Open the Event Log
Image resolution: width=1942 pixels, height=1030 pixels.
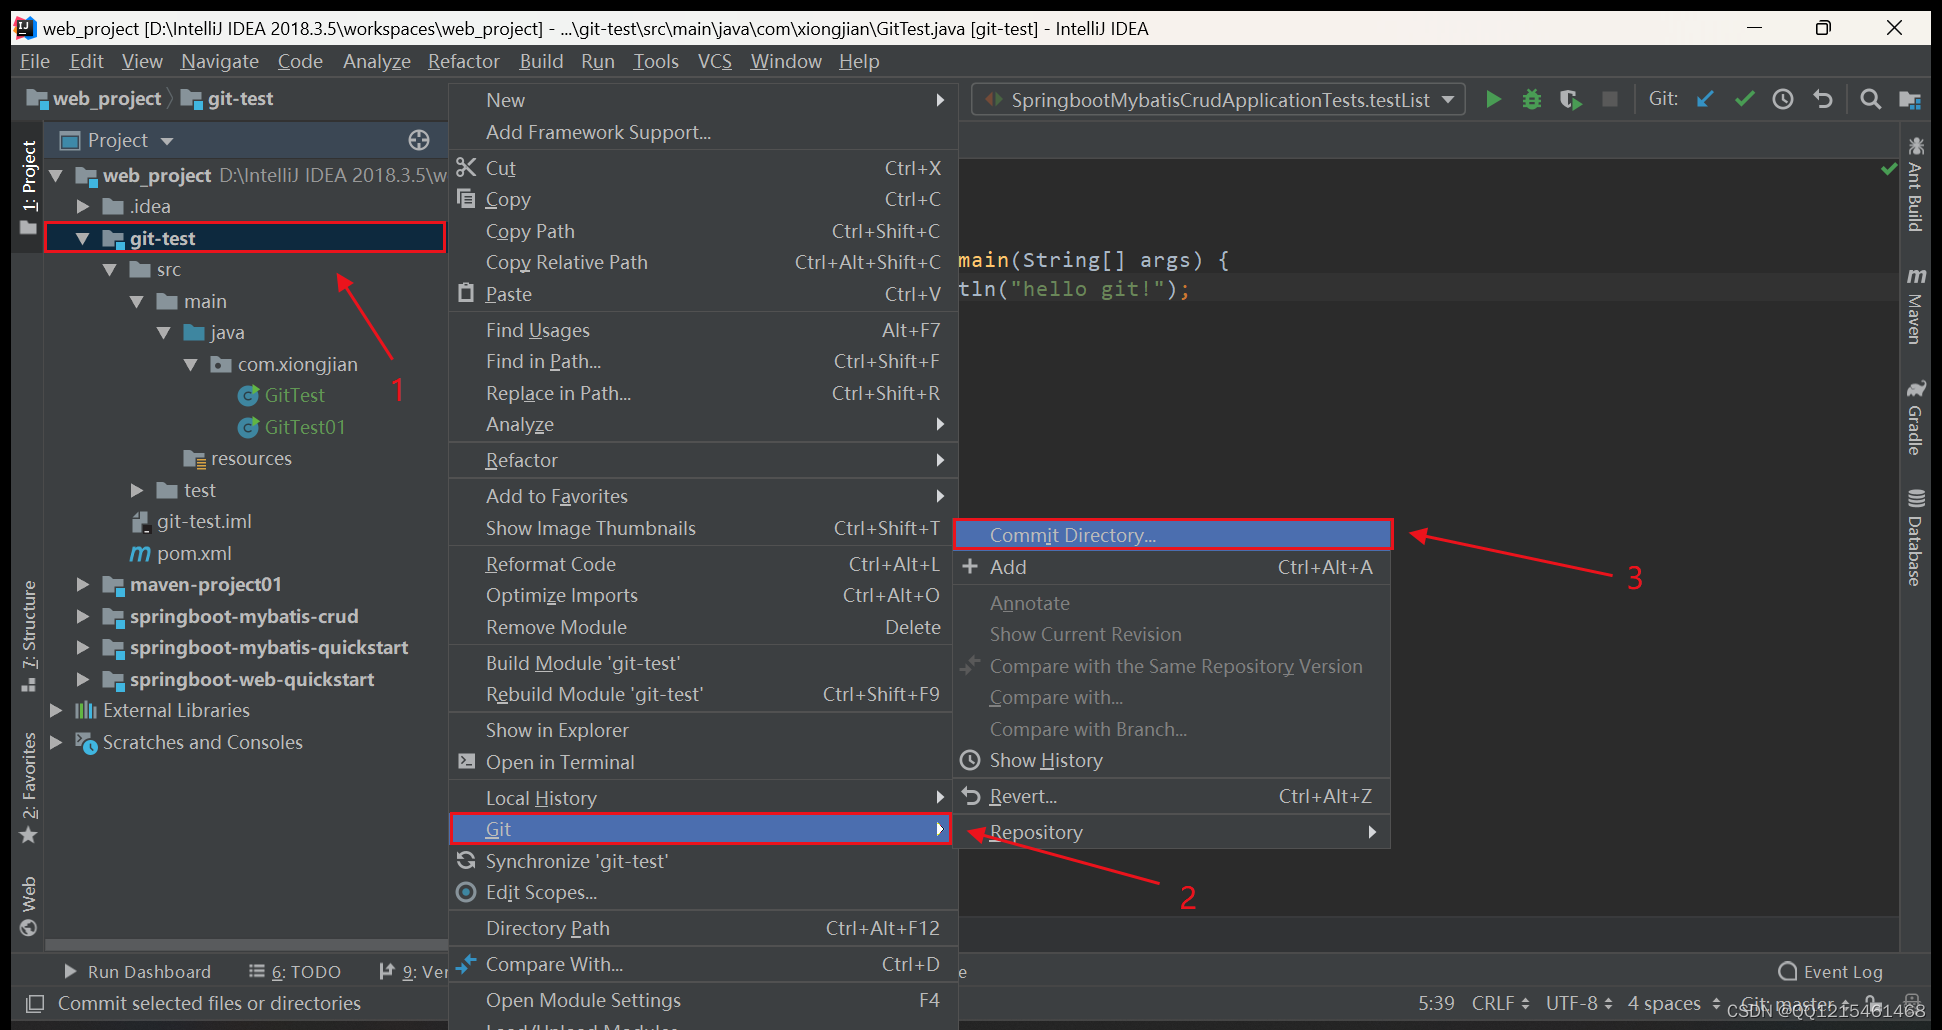pyautogui.click(x=1831, y=972)
